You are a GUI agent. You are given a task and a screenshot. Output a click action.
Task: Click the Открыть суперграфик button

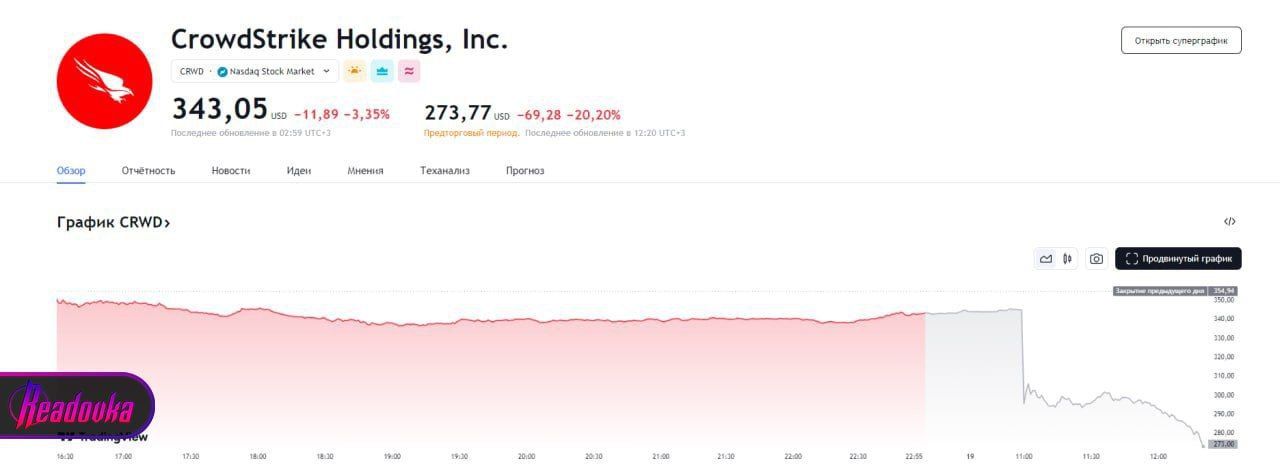[x=1181, y=41]
